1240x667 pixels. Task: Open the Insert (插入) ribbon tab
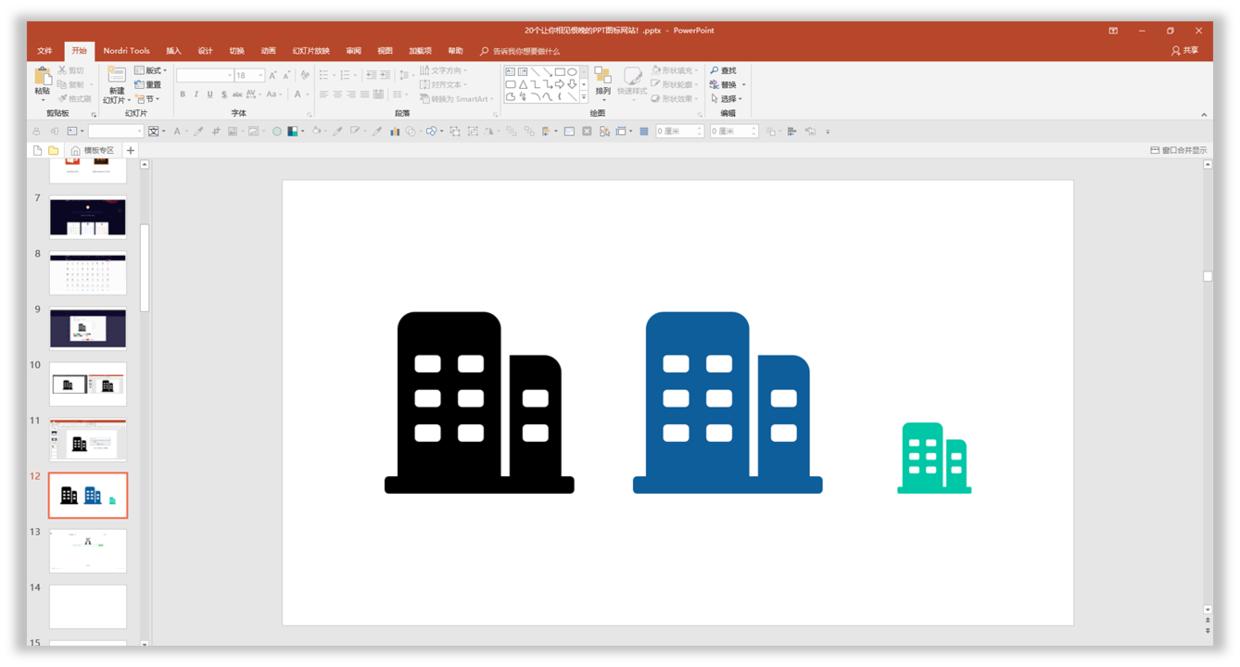pyautogui.click(x=174, y=51)
